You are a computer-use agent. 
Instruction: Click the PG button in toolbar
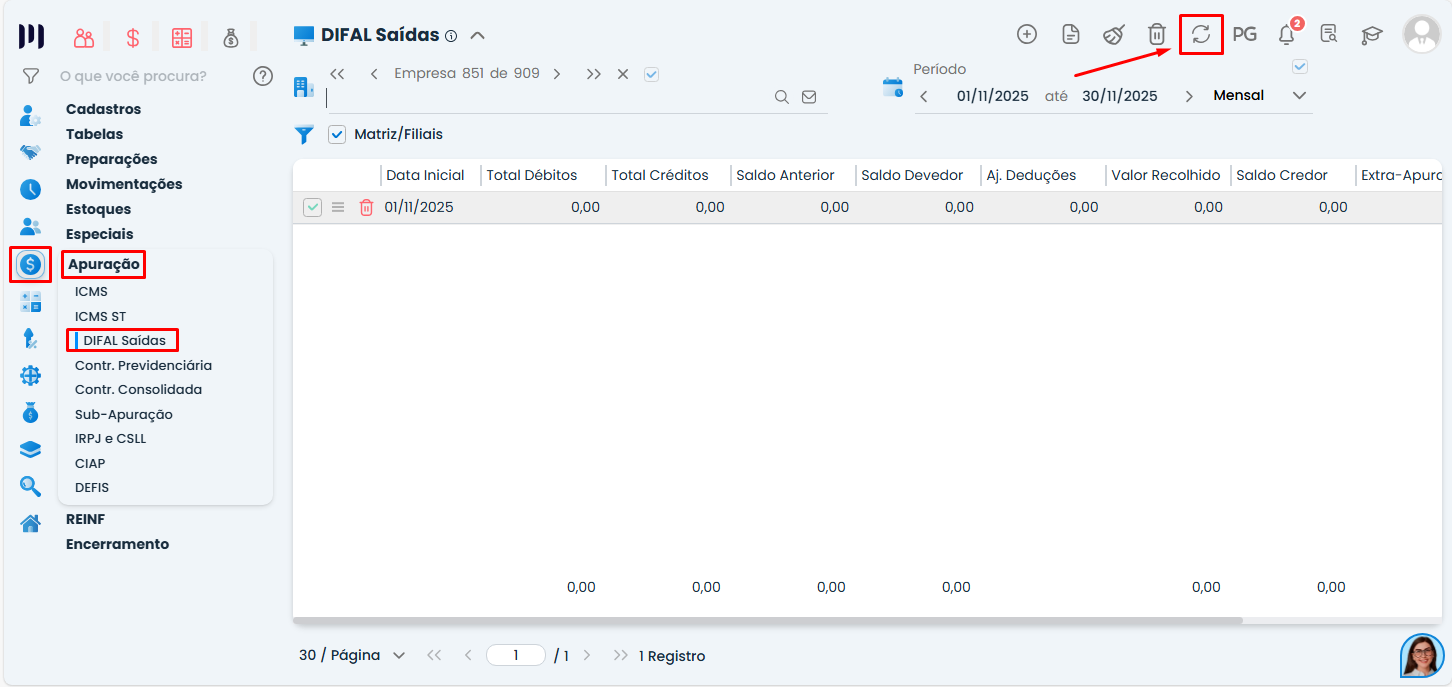[x=1244, y=34]
